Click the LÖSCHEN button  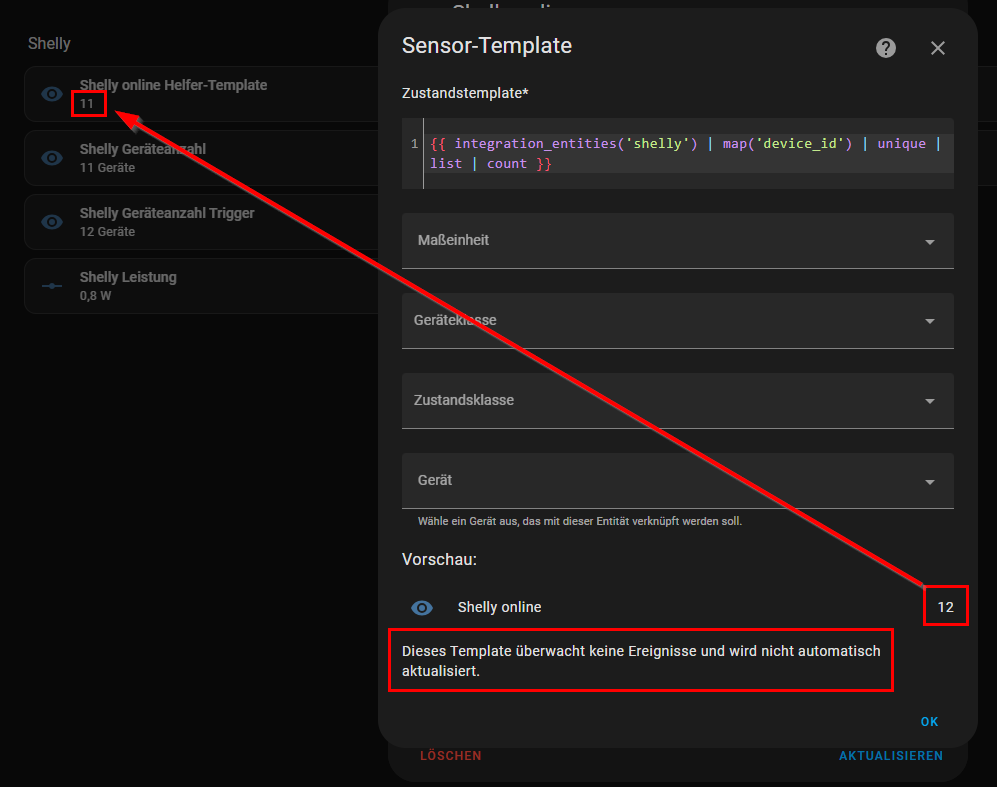(451, 756)
